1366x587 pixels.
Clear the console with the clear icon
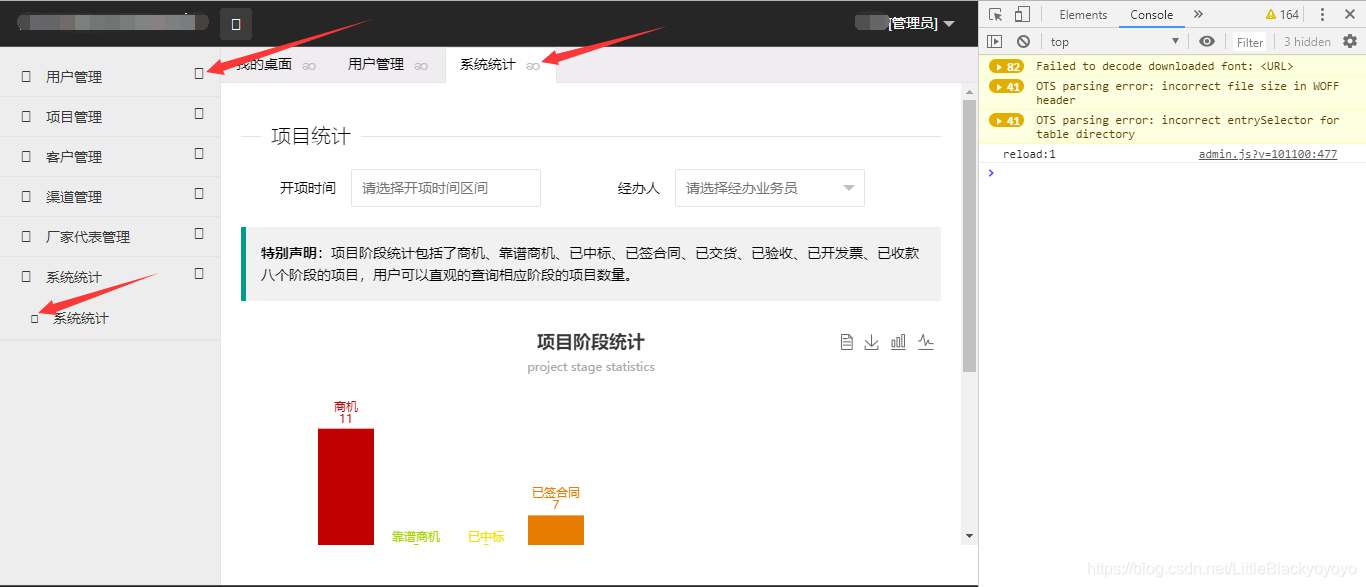[x=1022, y=41]
